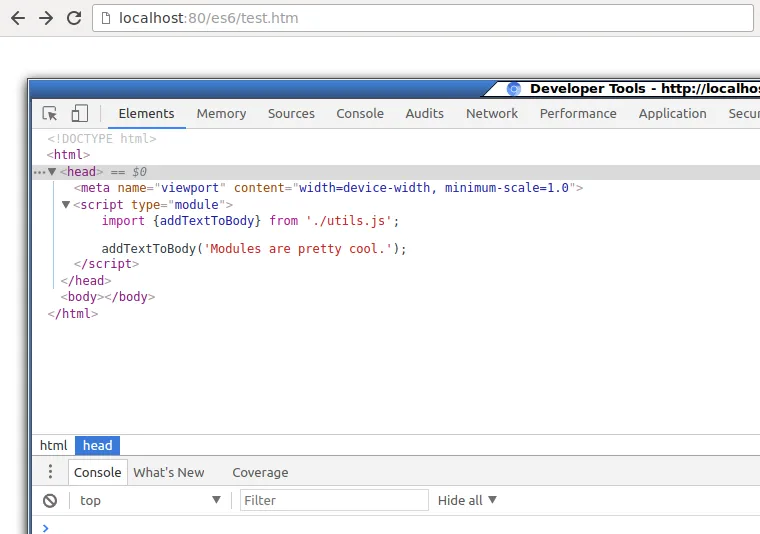Click head in the breadcrumb bar
The width and height of the screenshot is (760, 534).
(97, 445)
